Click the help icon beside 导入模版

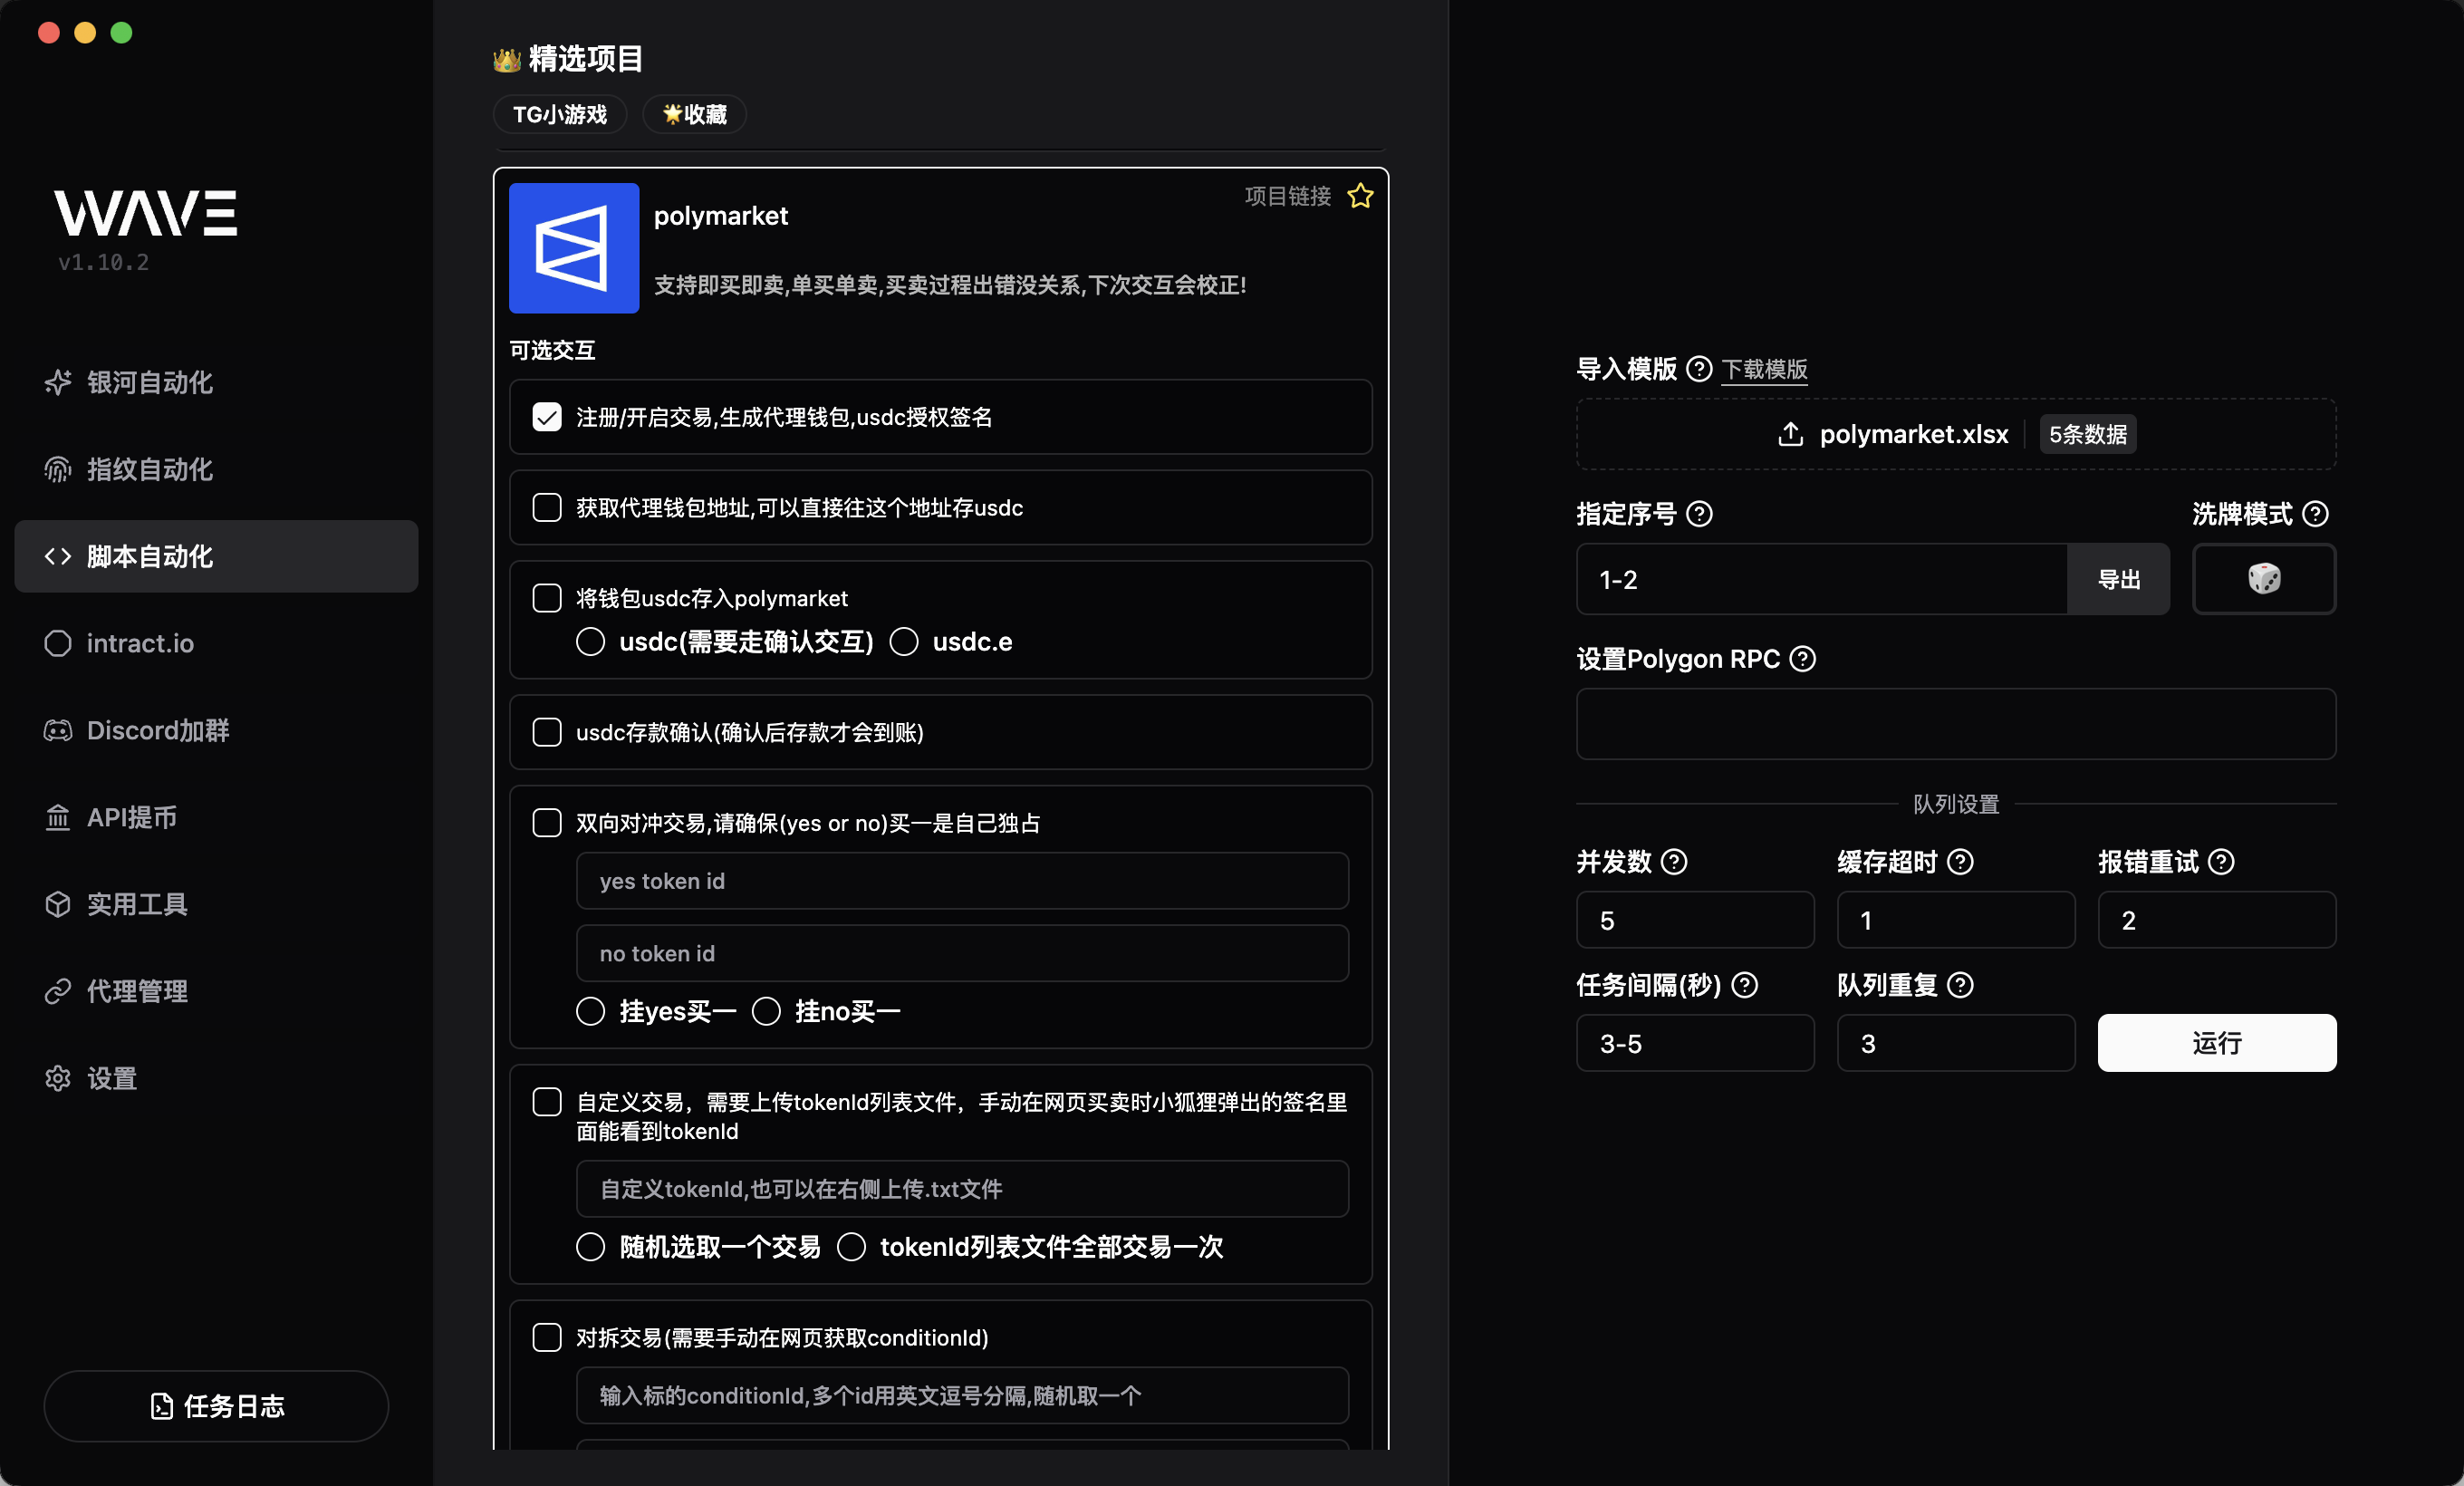[1699, 369]
